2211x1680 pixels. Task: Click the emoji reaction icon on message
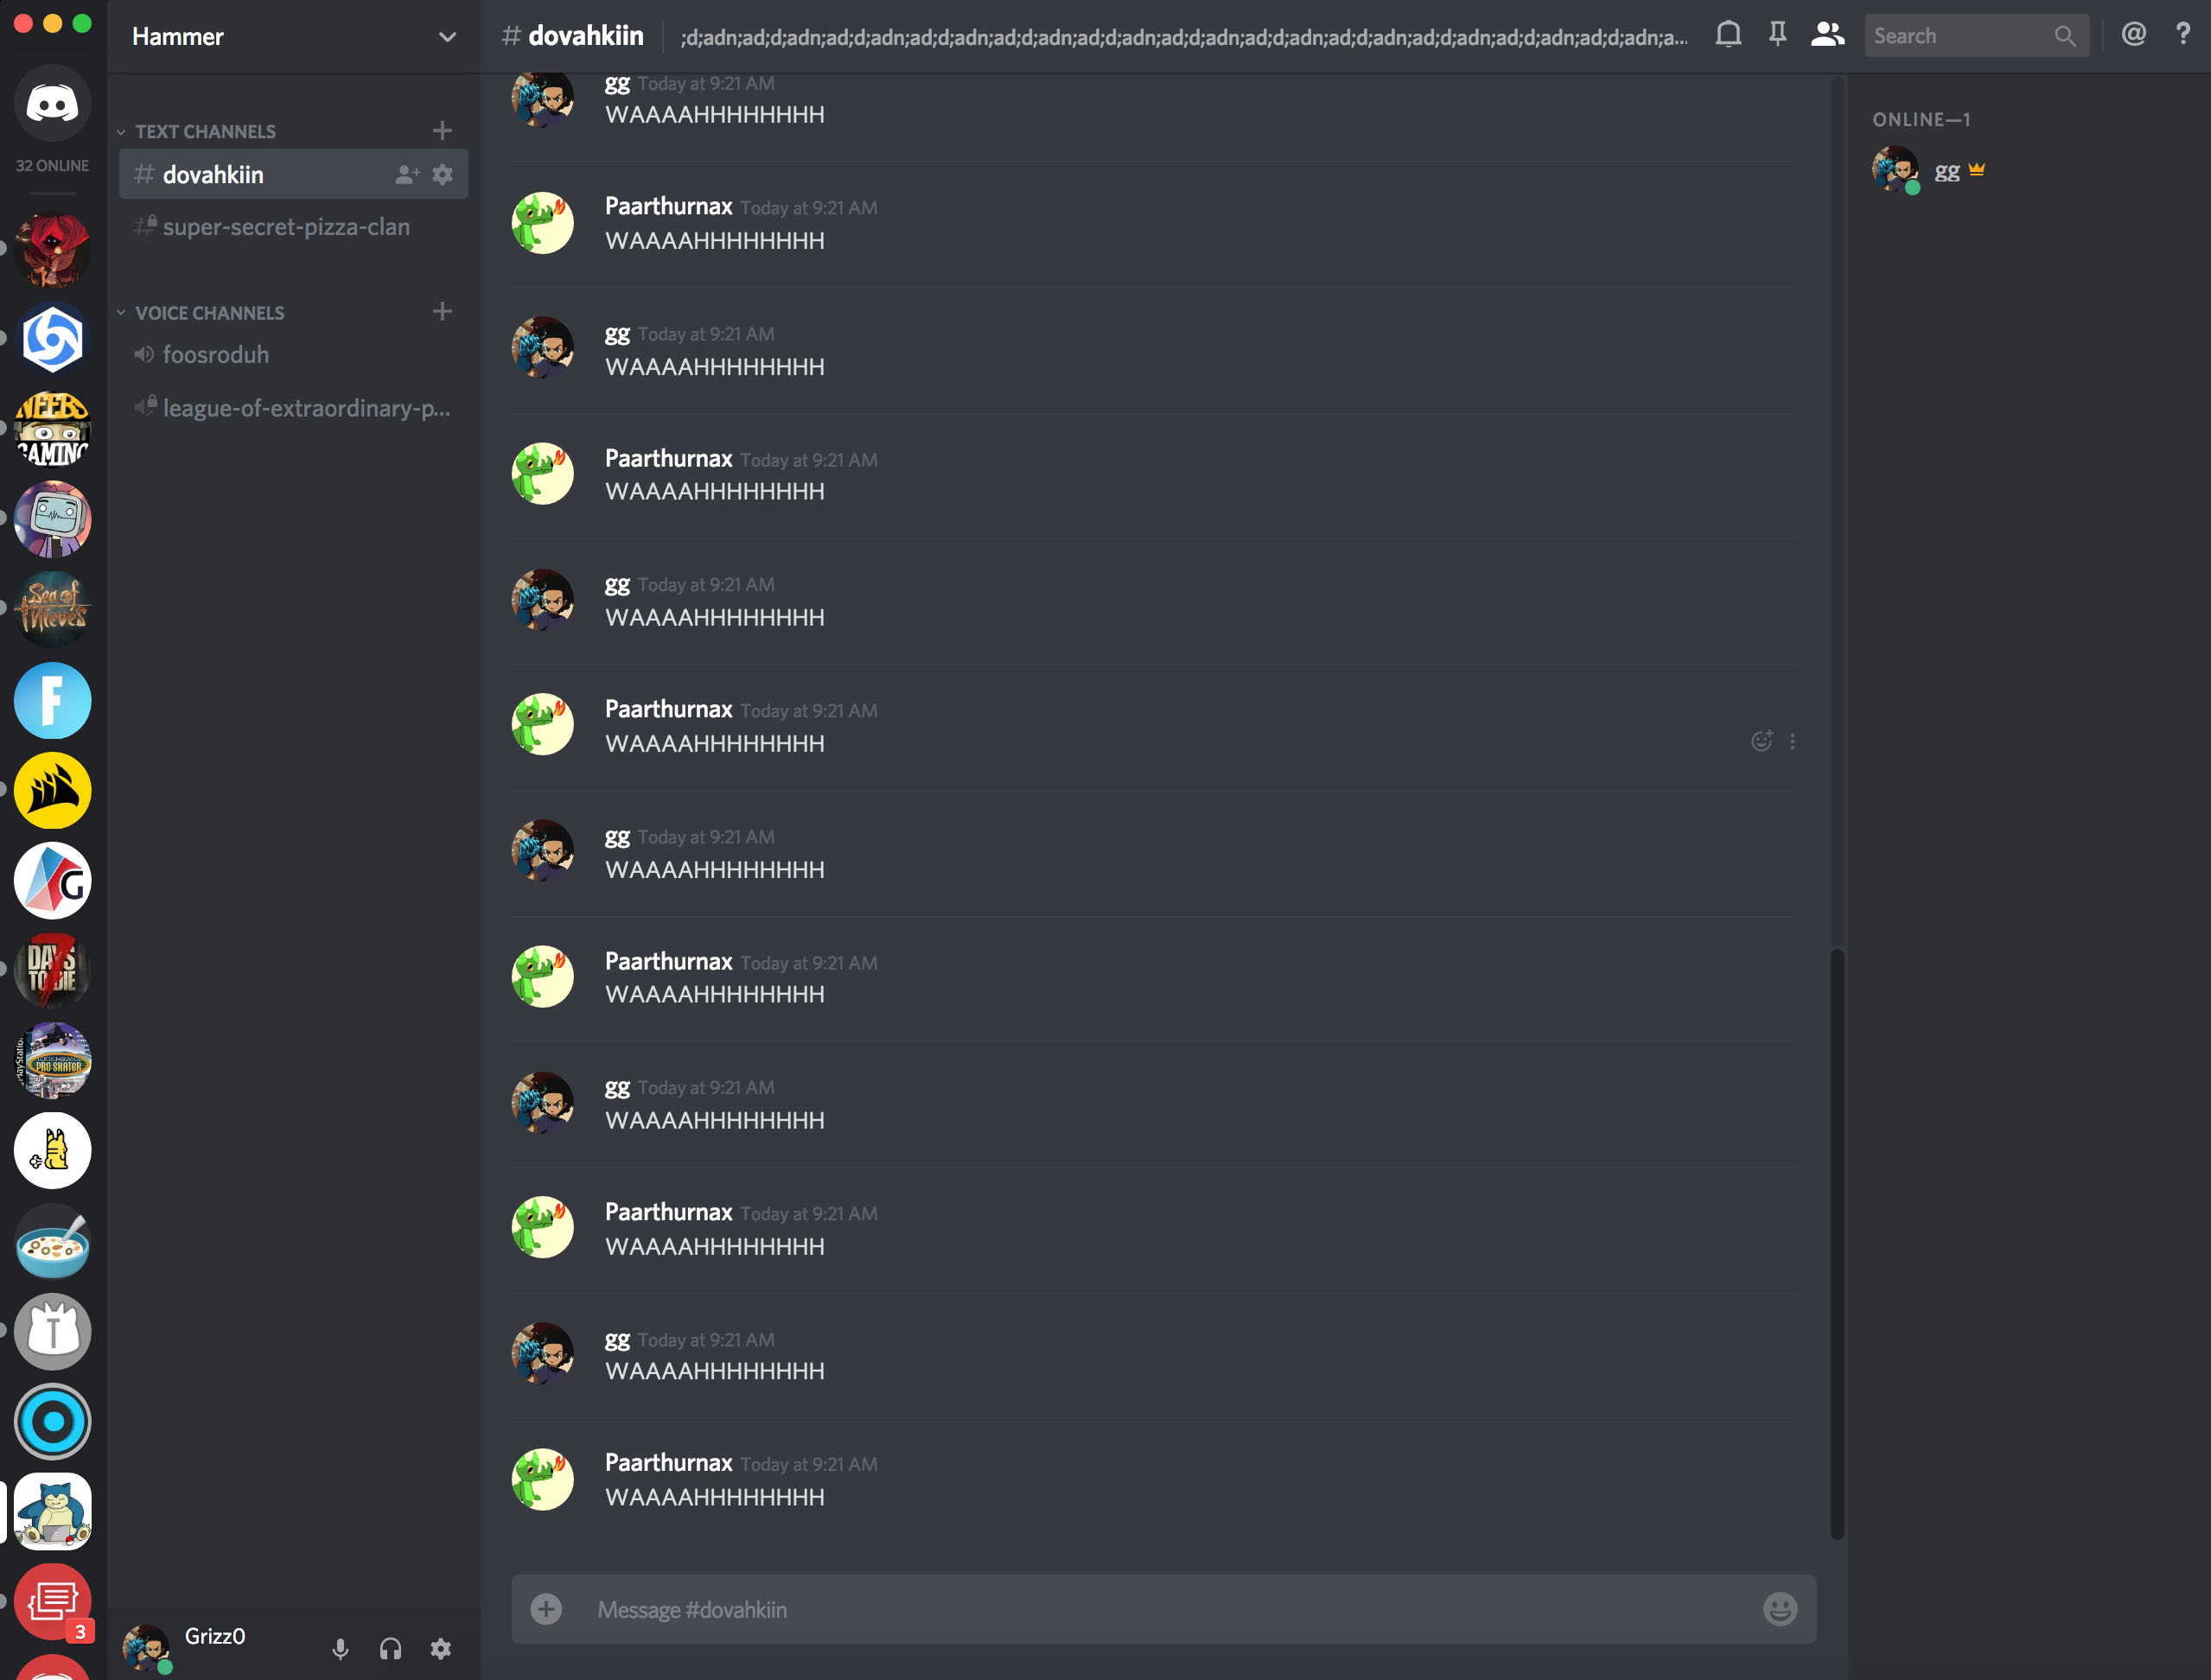1762,740
